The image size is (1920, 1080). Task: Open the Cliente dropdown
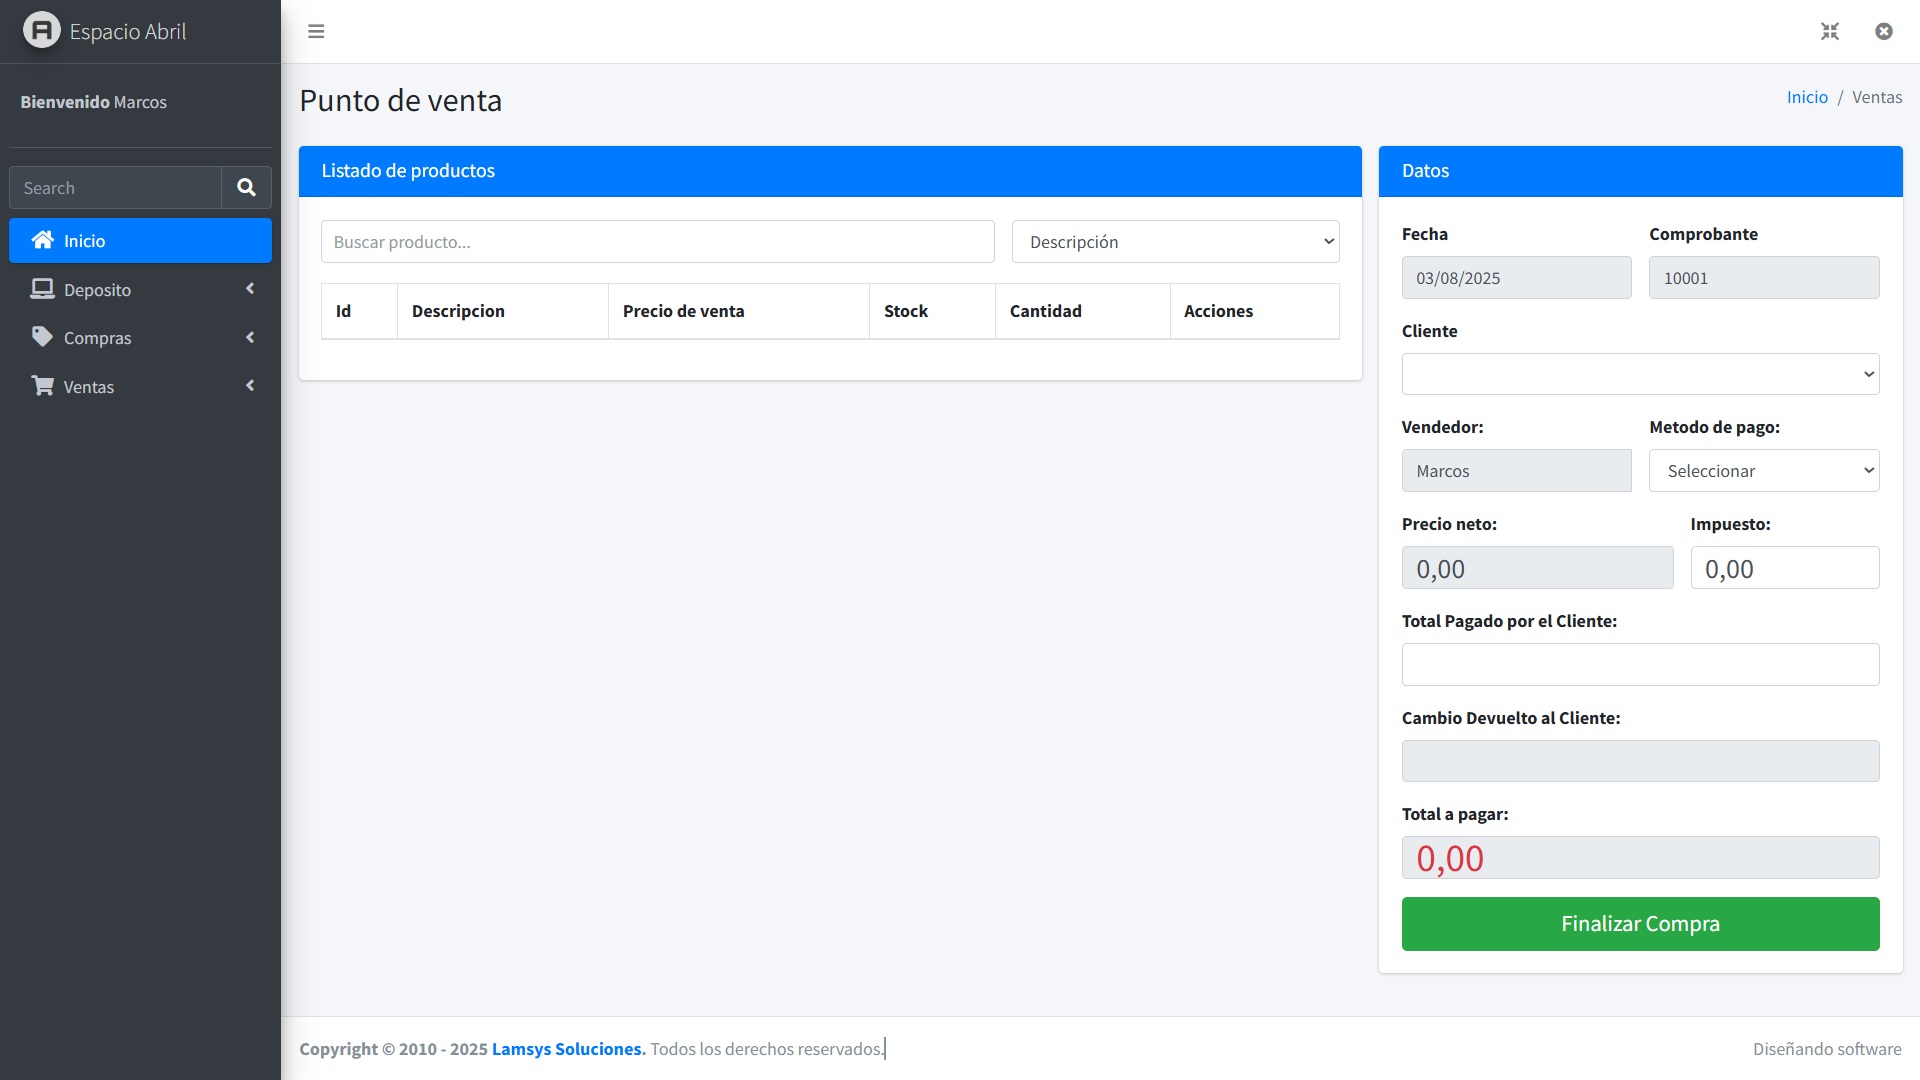tap(1640, 374)
